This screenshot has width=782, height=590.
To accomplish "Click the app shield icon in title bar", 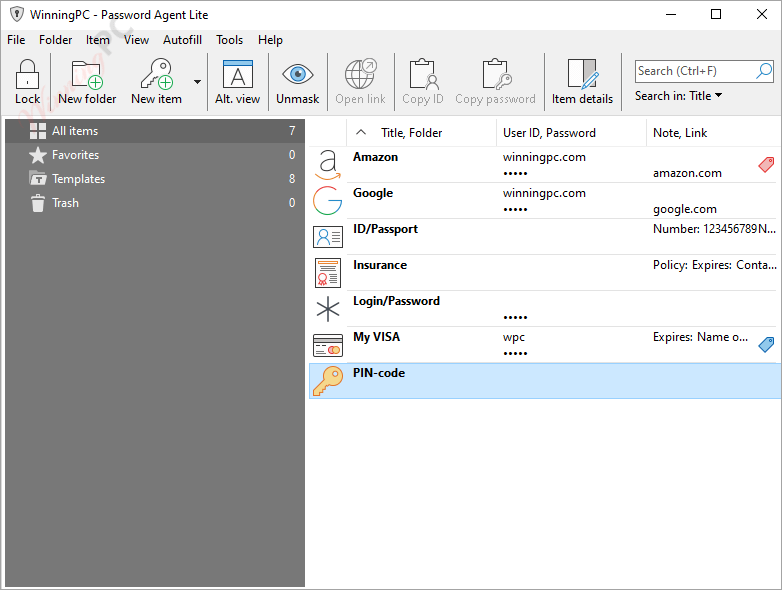I will click(16, 14).
